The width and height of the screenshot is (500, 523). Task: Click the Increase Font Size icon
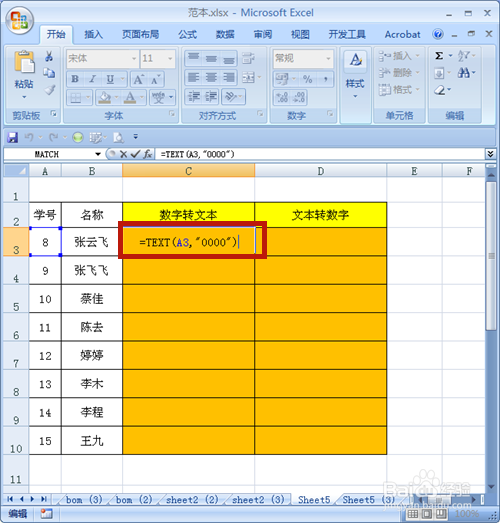click(138, 79)
